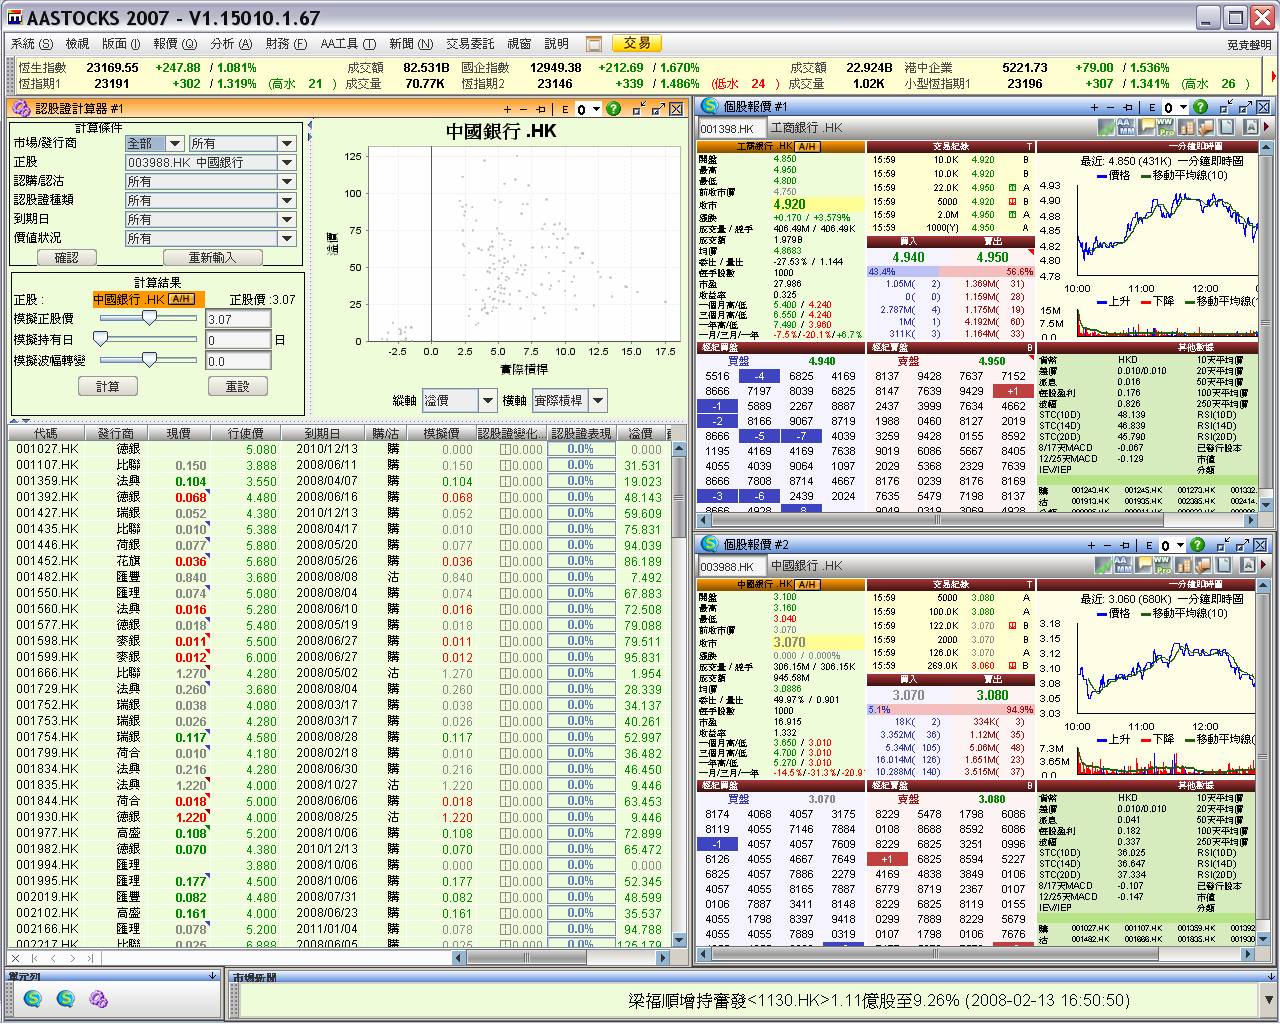Click bar-stack icon in 個股報價 #1 toolbar
This screenshot has height=1024, width=1280.
(1186, 127)
